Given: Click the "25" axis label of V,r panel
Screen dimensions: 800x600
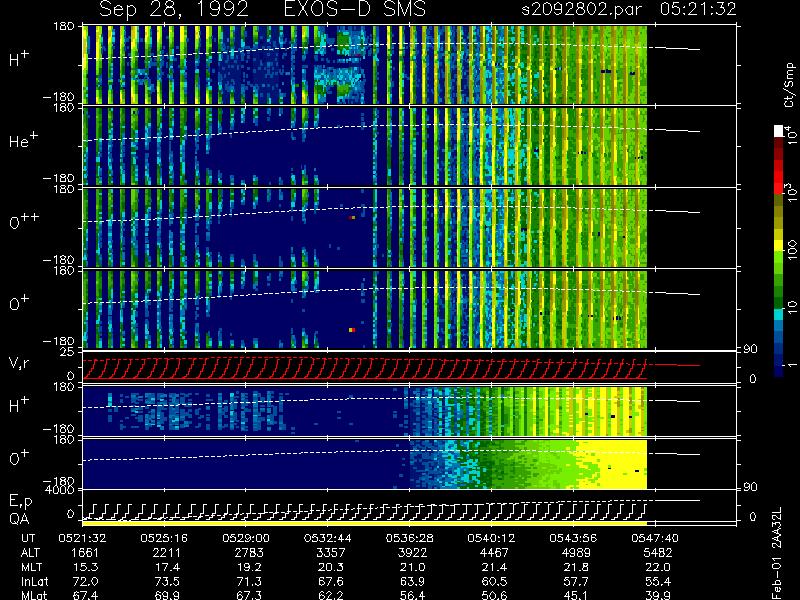Looking at the screenshot, I should [68, 352].
